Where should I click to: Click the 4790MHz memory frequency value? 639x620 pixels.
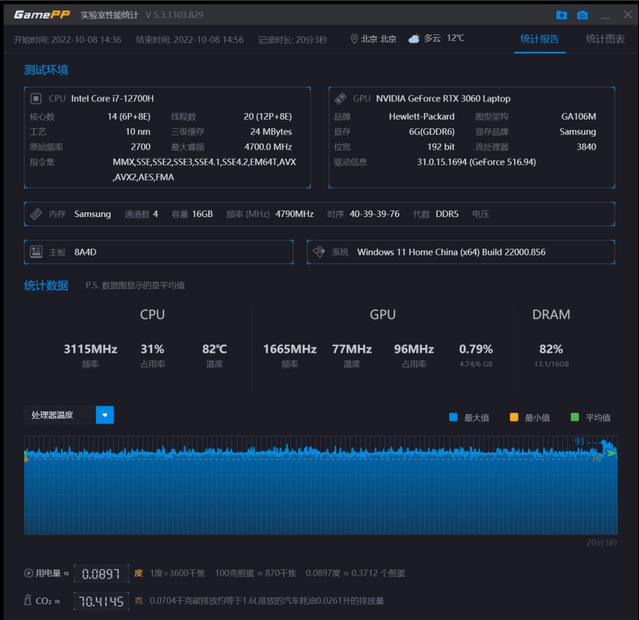click(294, 214)
